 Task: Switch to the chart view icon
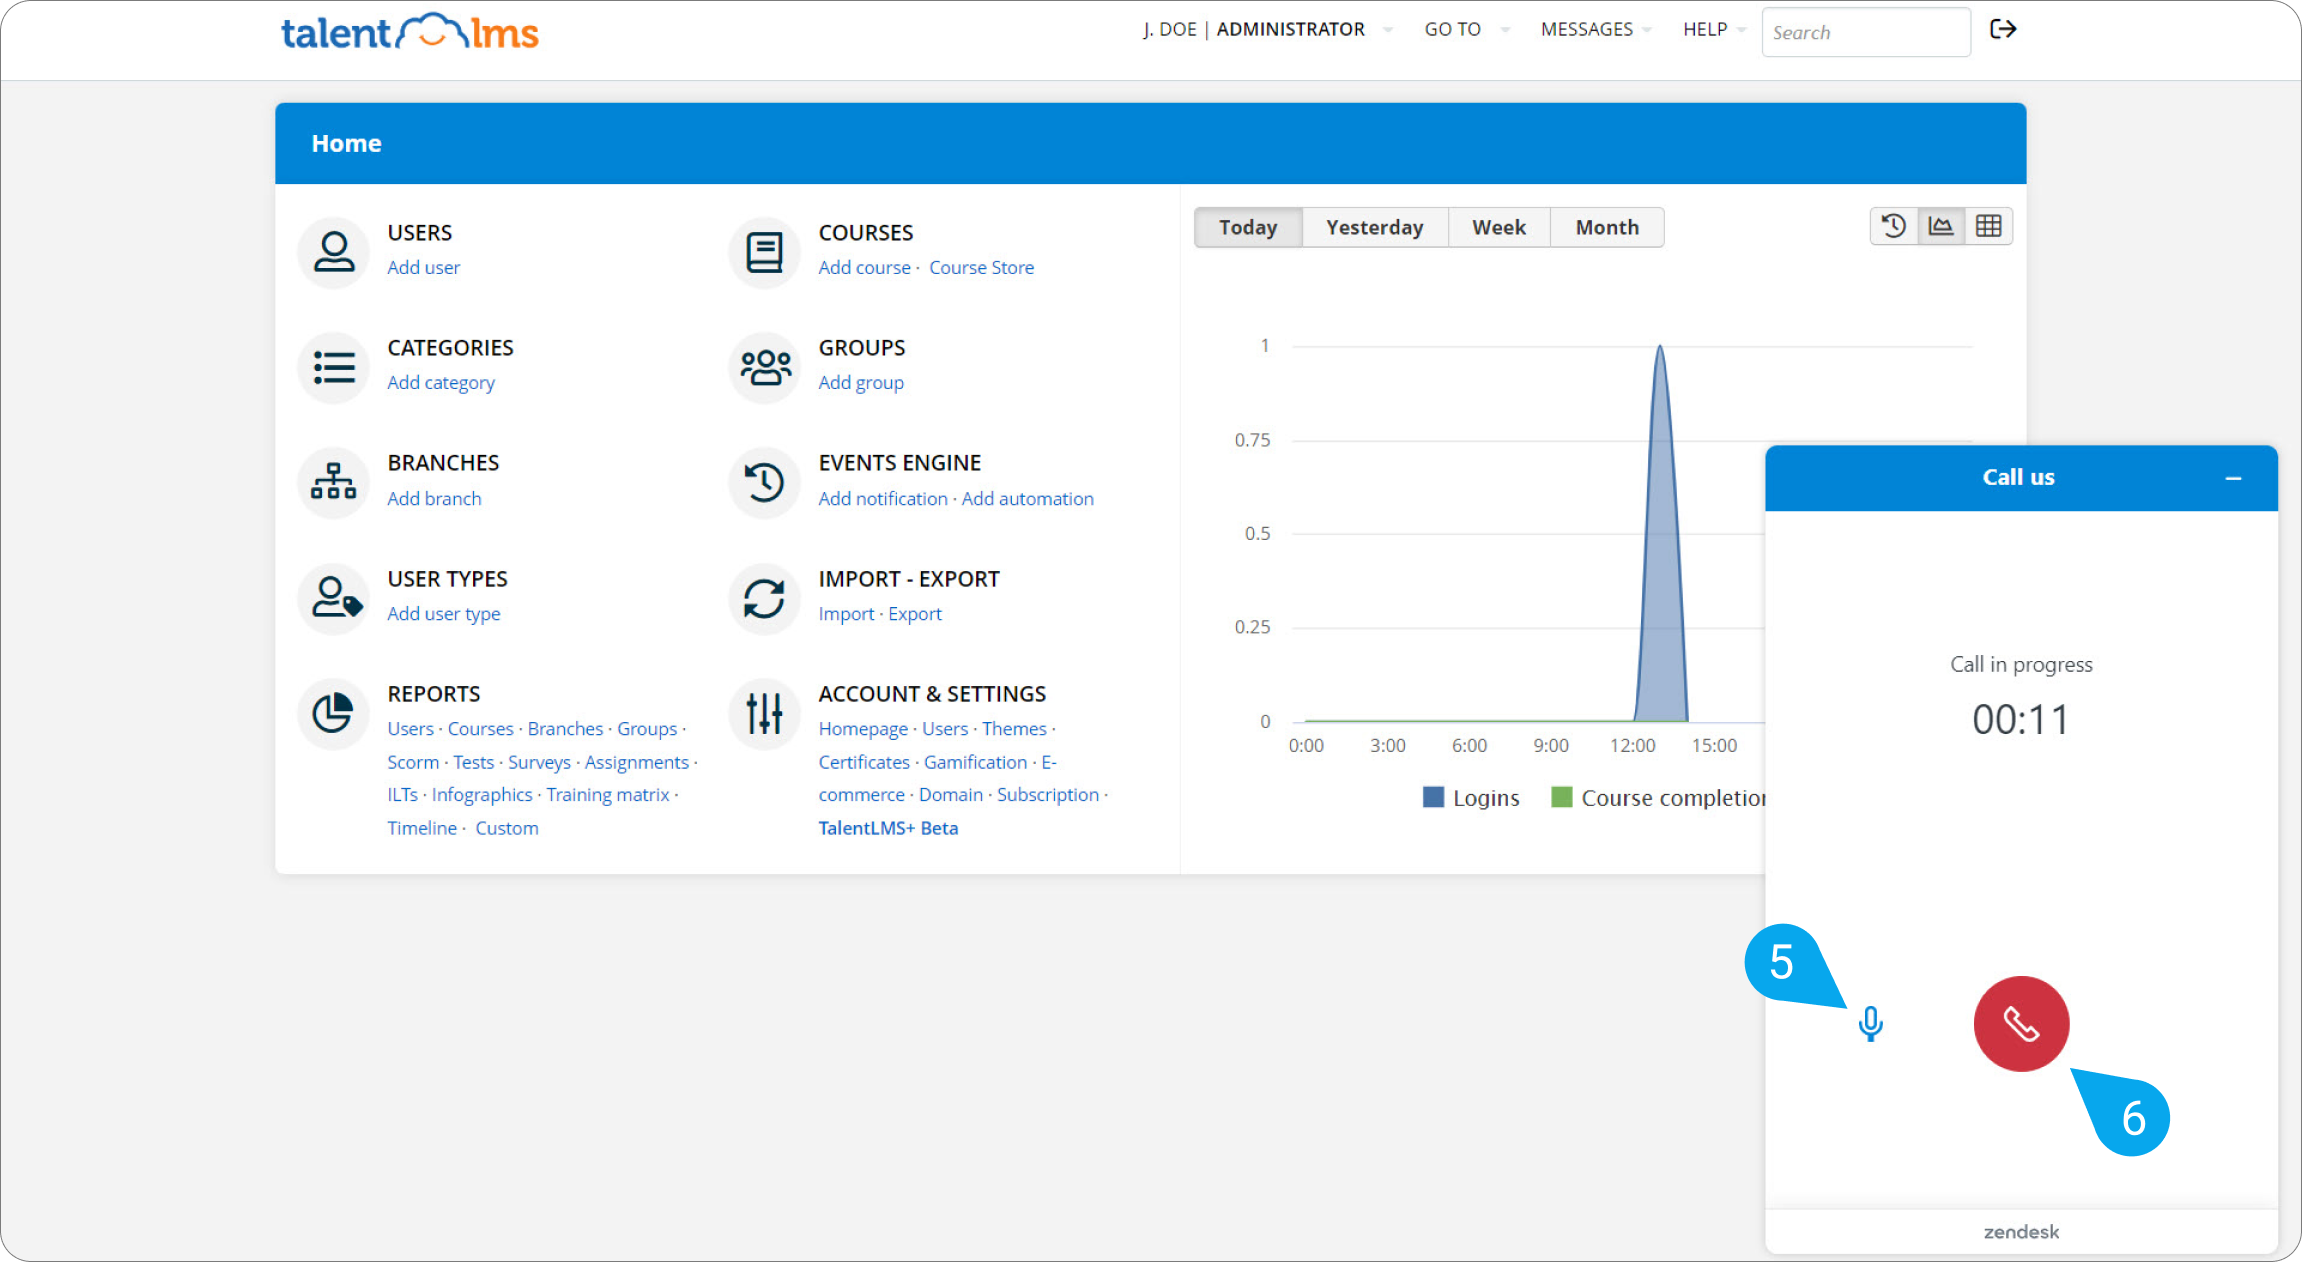click(1941, 226)
